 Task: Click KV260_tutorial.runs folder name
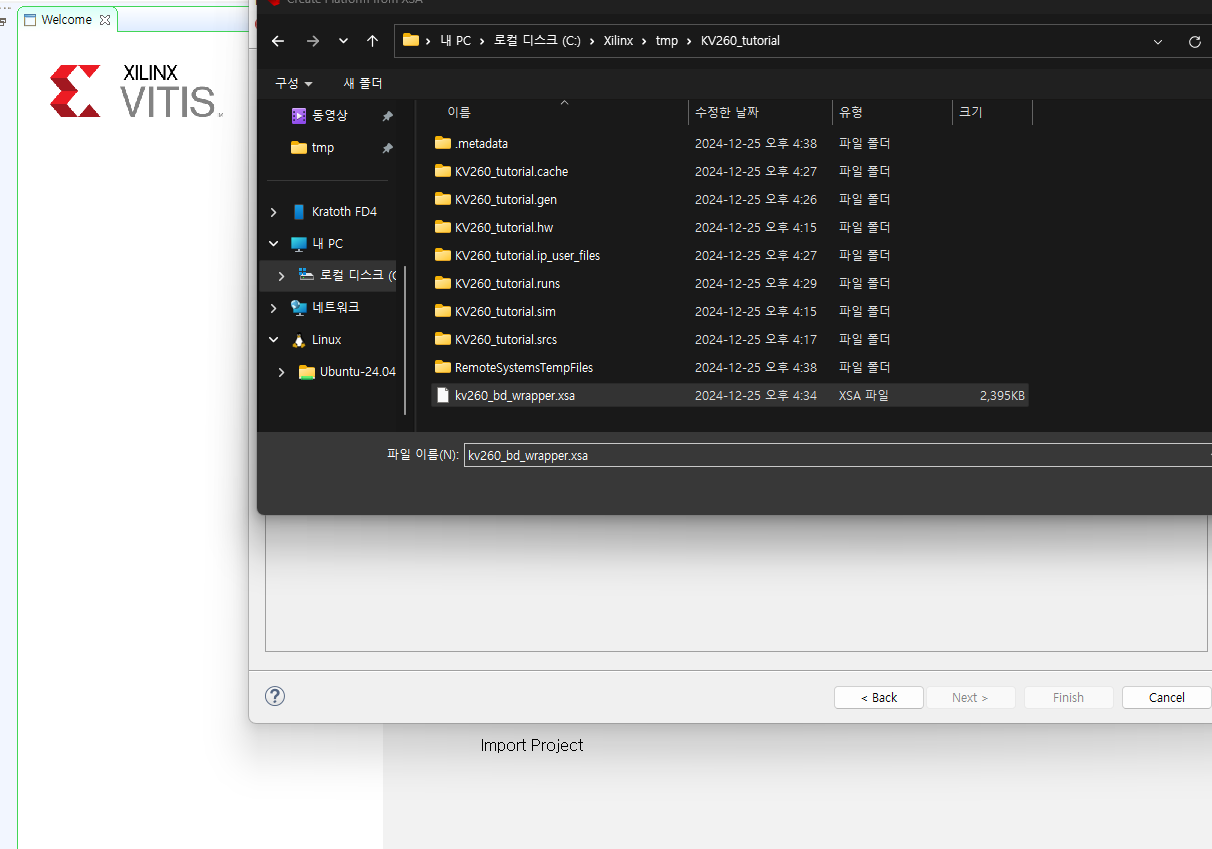507,283
